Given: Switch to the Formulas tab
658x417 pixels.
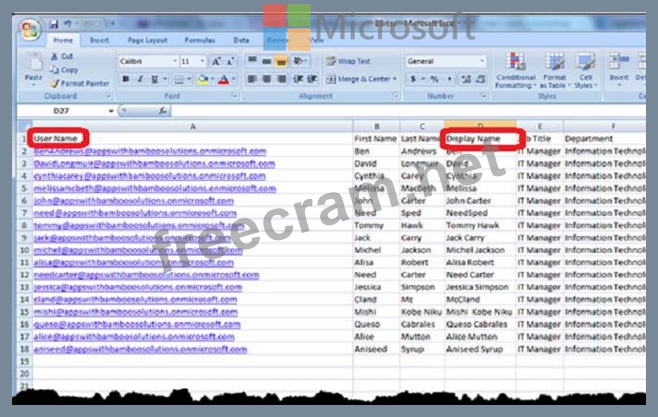Looking at the screenshot, I should (x=200, y=40).
